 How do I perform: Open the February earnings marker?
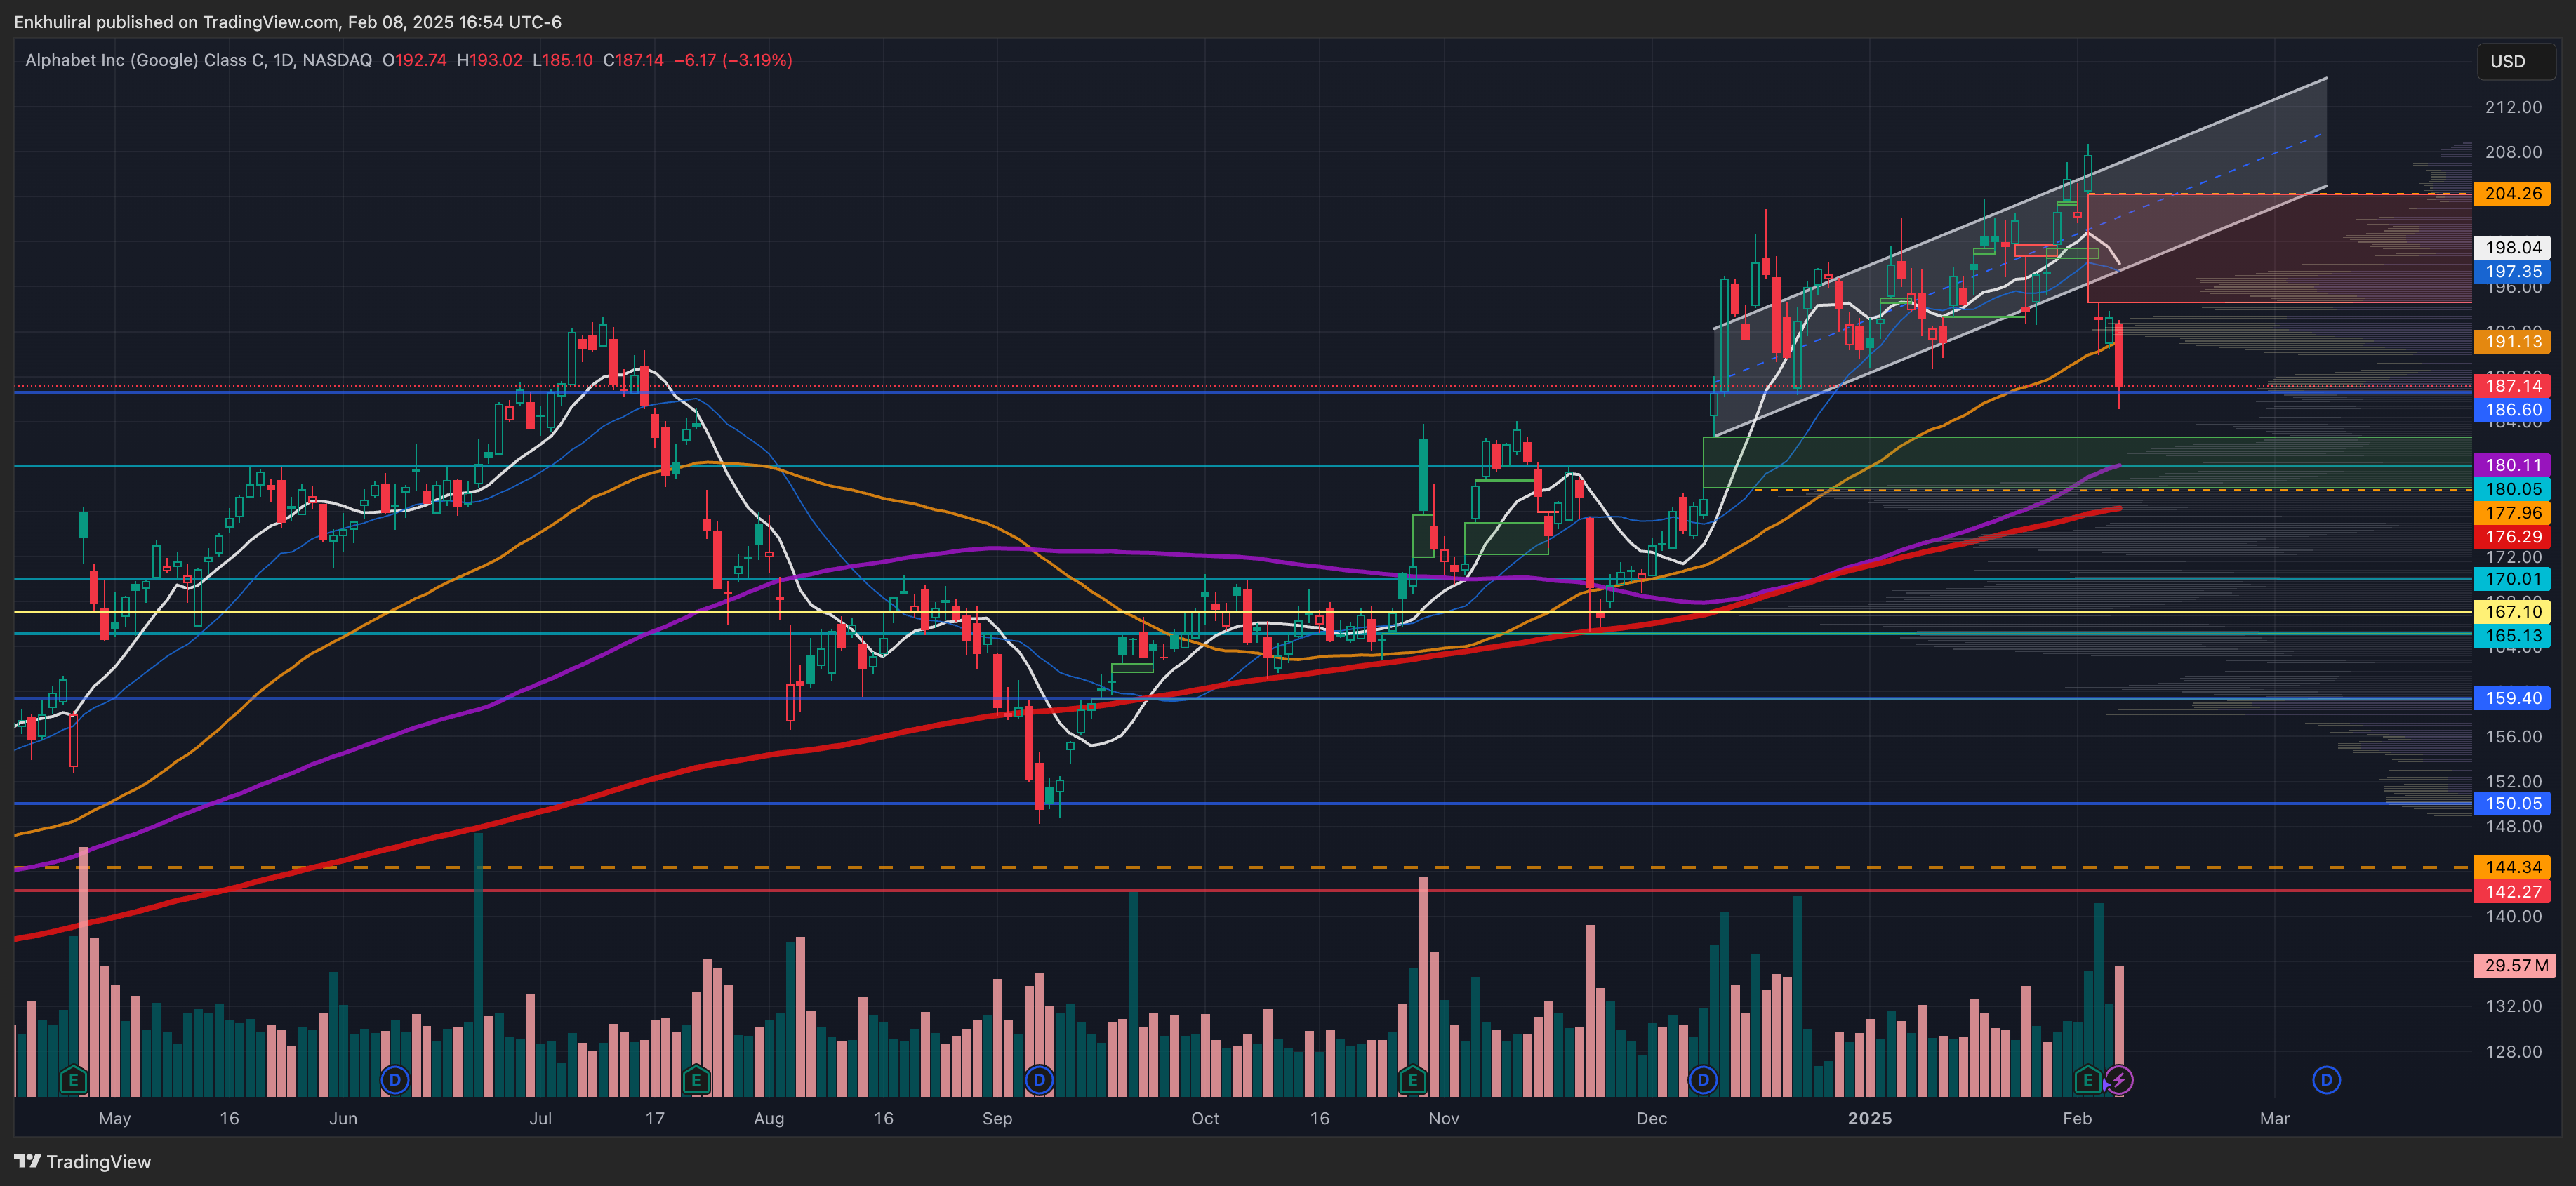(x=2087, y=1080)
